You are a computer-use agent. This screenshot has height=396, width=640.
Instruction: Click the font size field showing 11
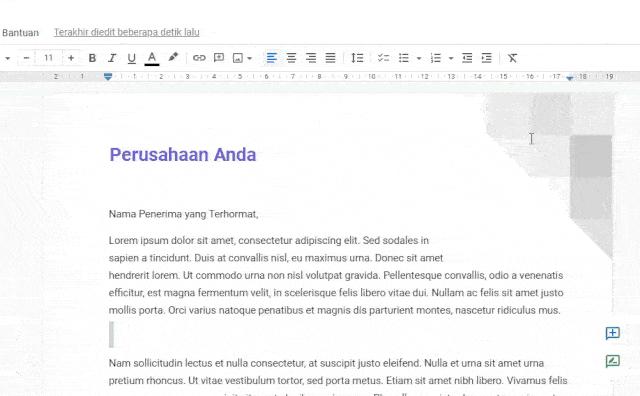coord(49,58)
